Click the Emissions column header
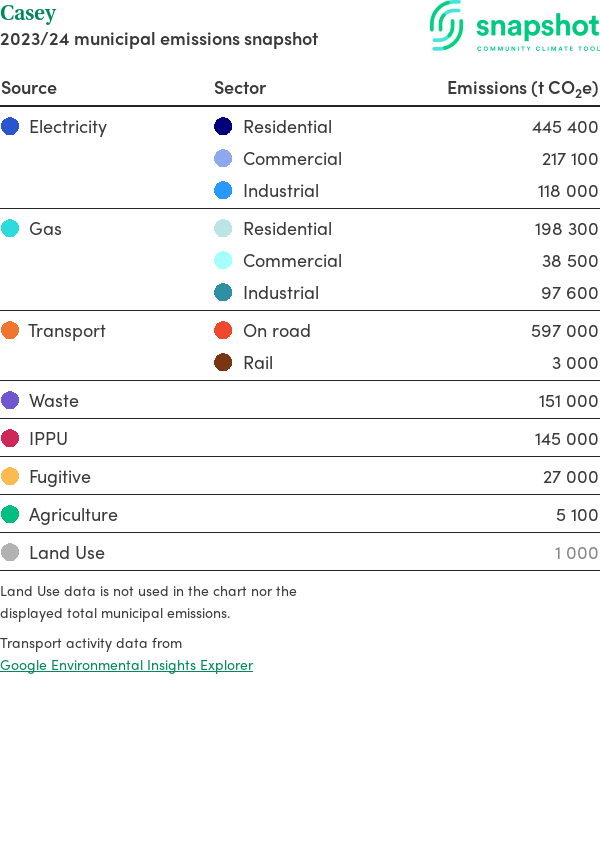The width and height of the screenshot is (600, 850). 522,88
